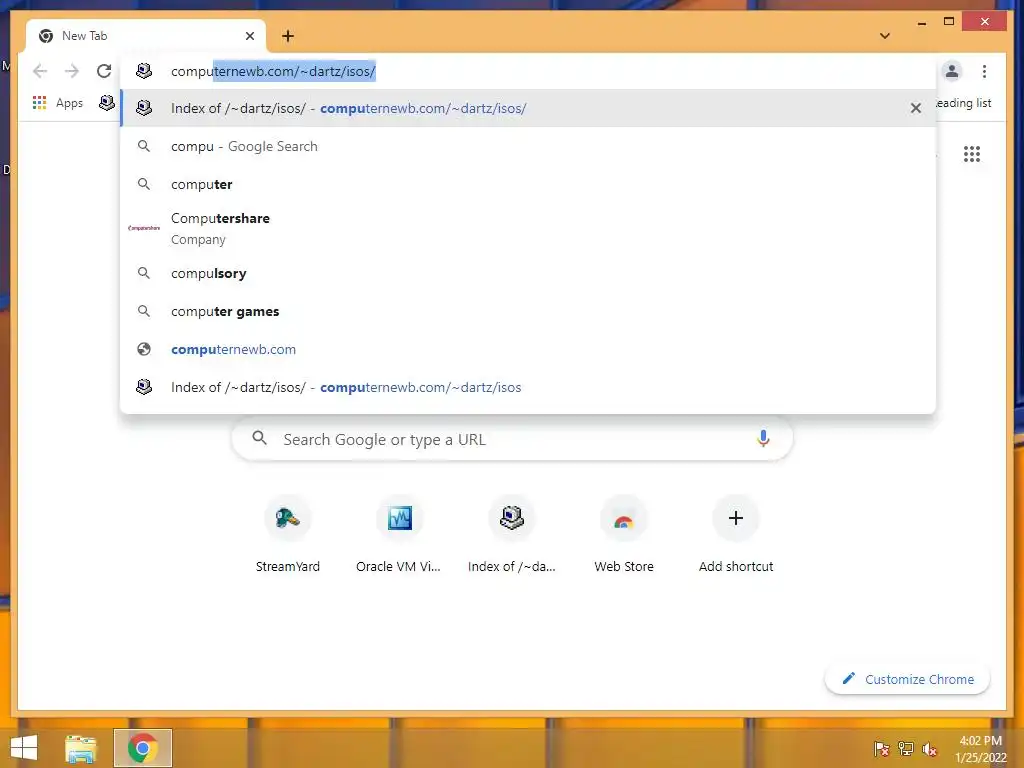Open the StreamYard shortcut
The image size is (1024, 768).
288,536
